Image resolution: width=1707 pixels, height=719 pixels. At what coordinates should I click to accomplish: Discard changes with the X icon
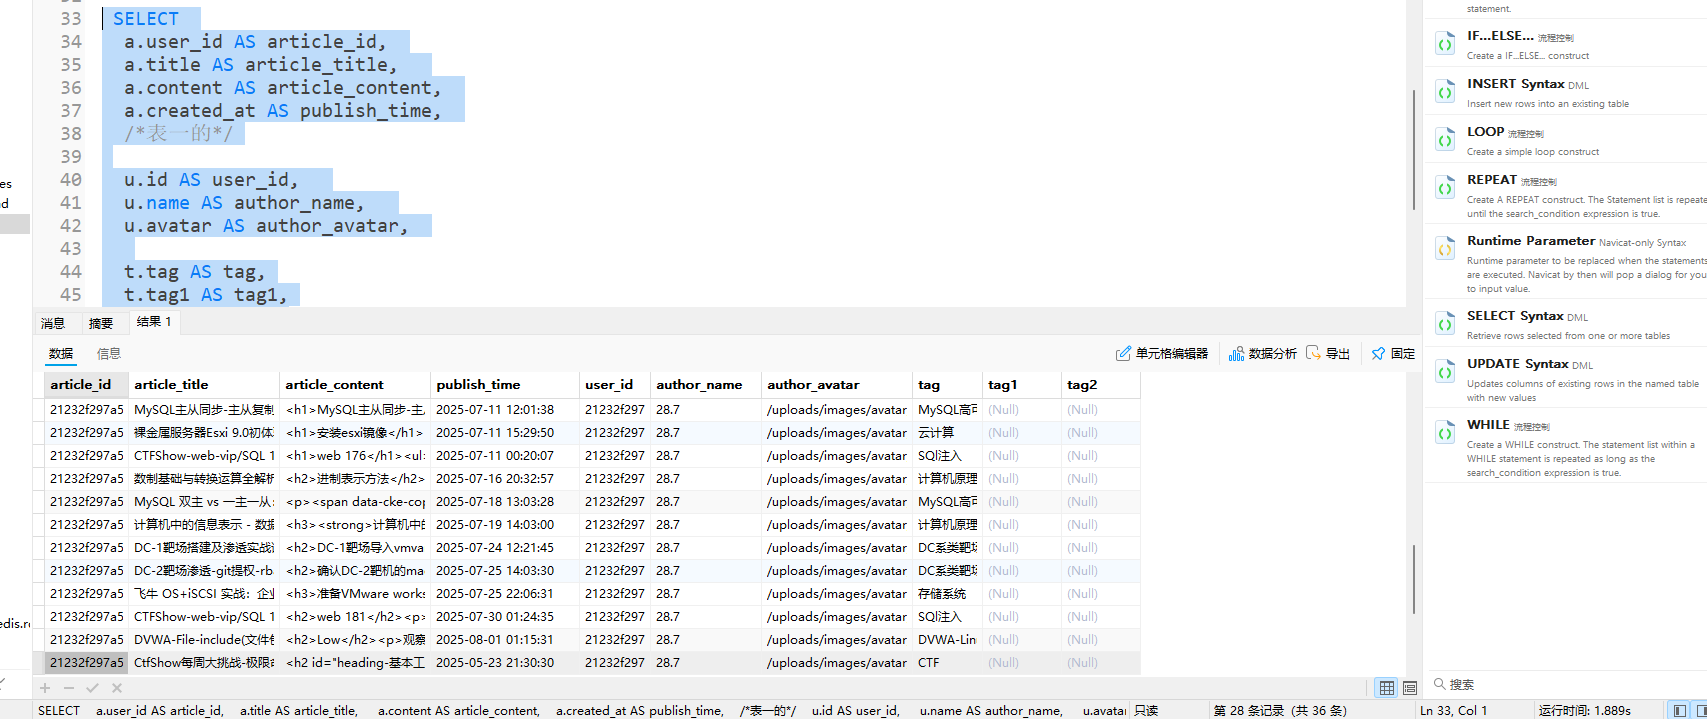[x=117, y=688]
